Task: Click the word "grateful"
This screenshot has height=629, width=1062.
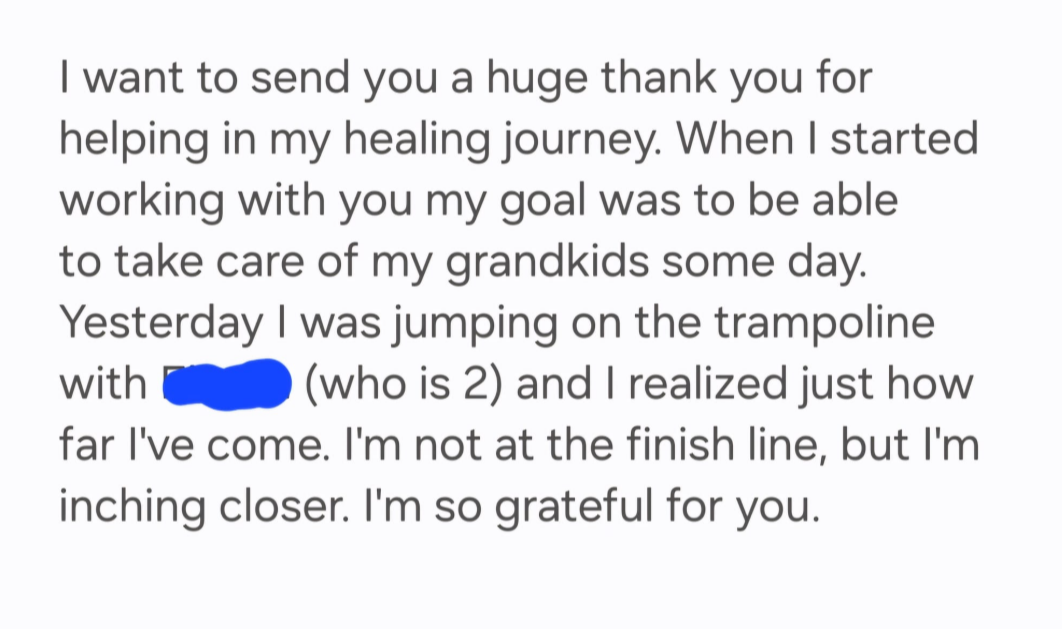Action: (x=574, y=506)
